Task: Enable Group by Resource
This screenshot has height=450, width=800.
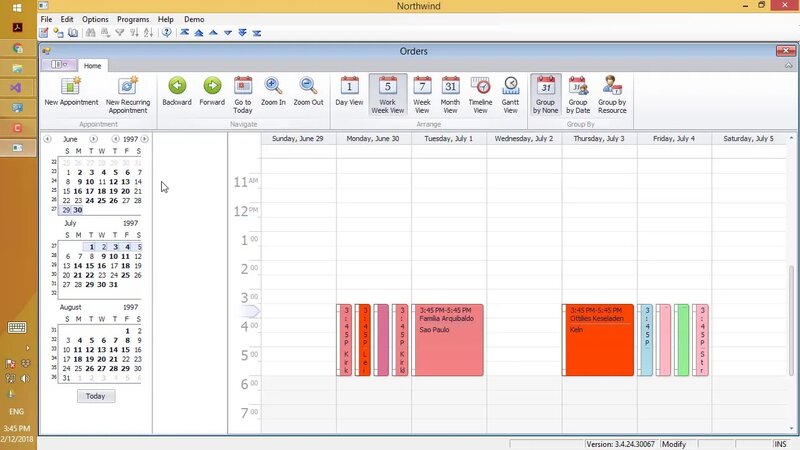Action: (x=612, y=95)
